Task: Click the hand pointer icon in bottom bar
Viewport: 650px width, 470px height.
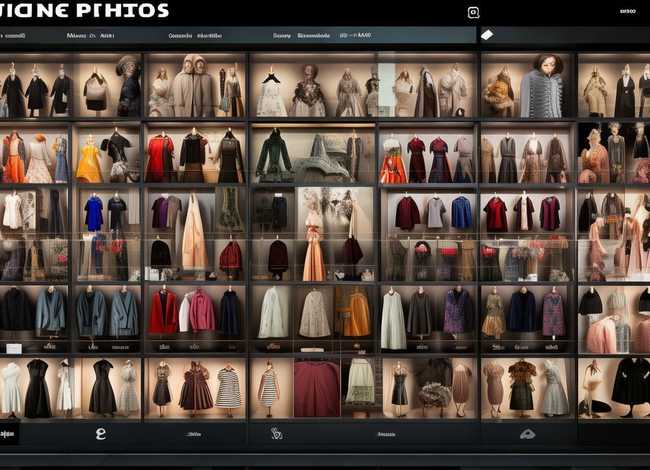Action: click(277, 434)
